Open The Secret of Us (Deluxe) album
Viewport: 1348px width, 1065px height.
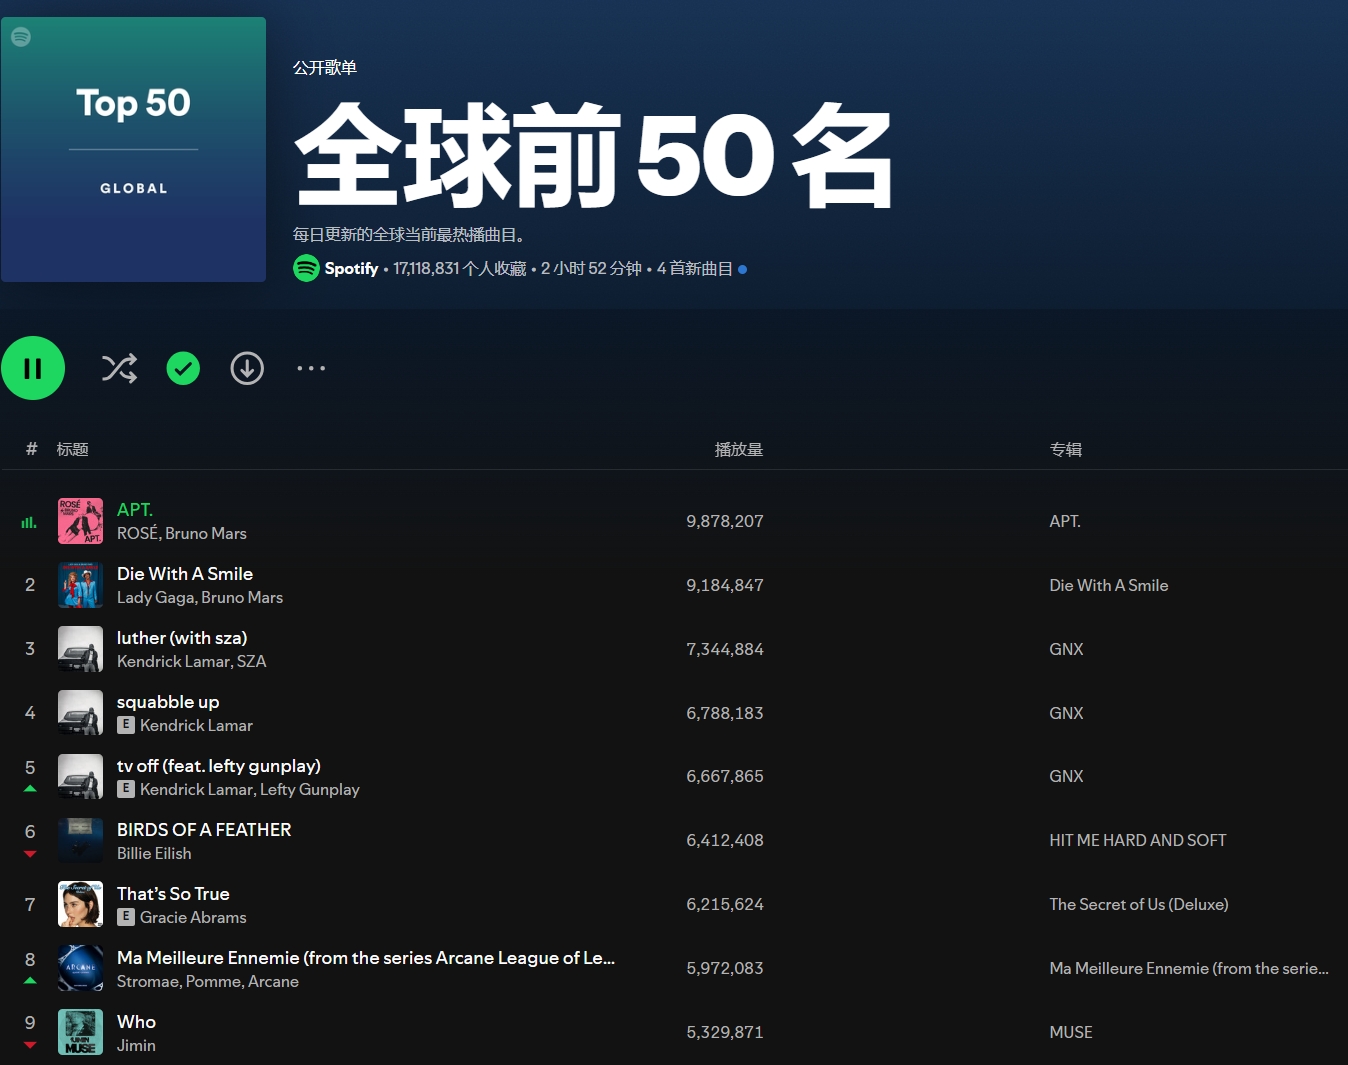tap(1139, 904)
